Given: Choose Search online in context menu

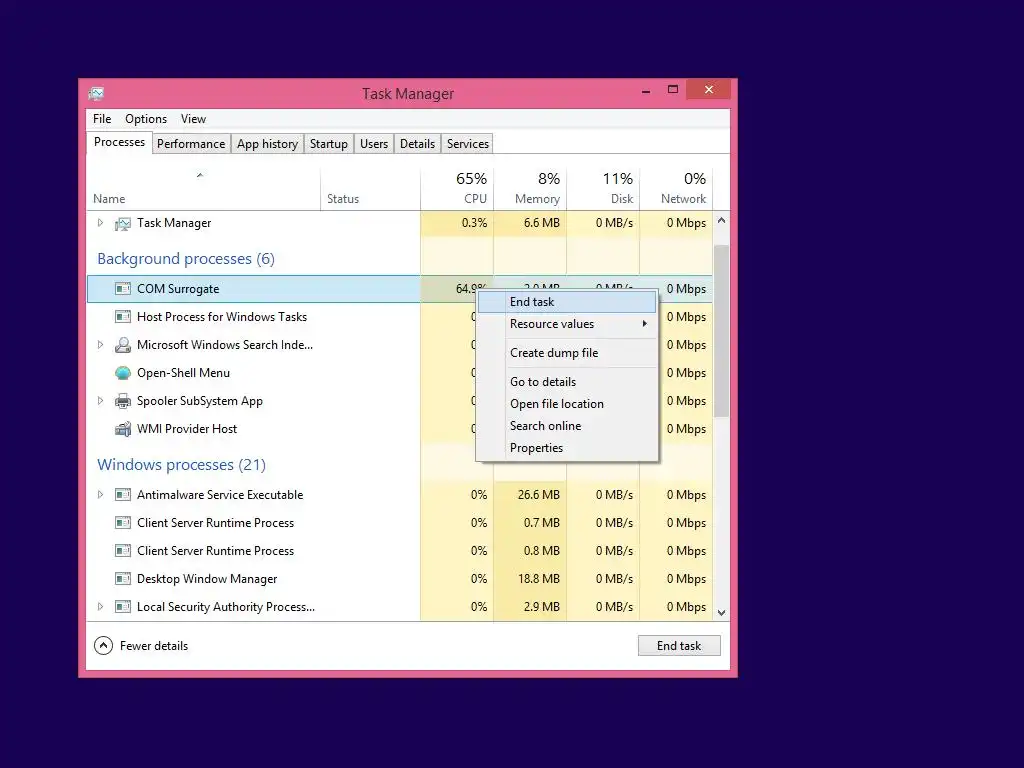Looking at the screenshot, I should 567,426.
